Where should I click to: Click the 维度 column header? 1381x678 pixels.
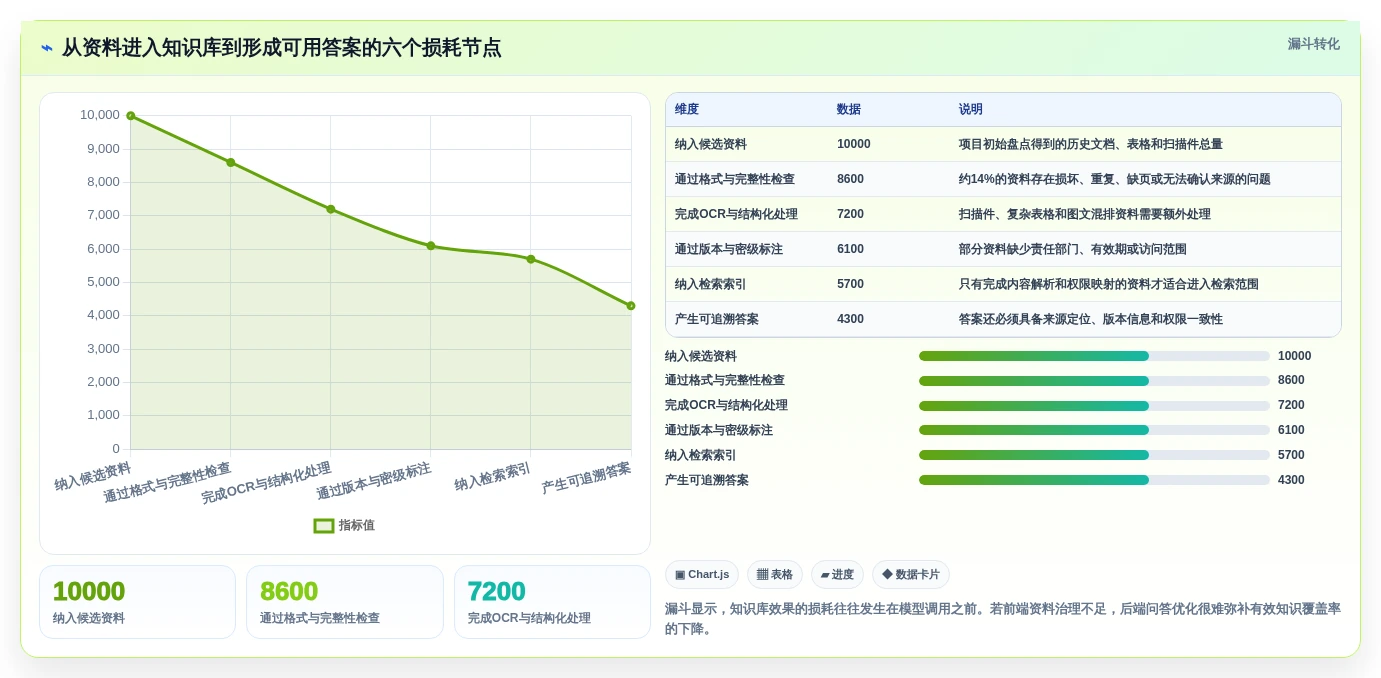tap(687, 110)
